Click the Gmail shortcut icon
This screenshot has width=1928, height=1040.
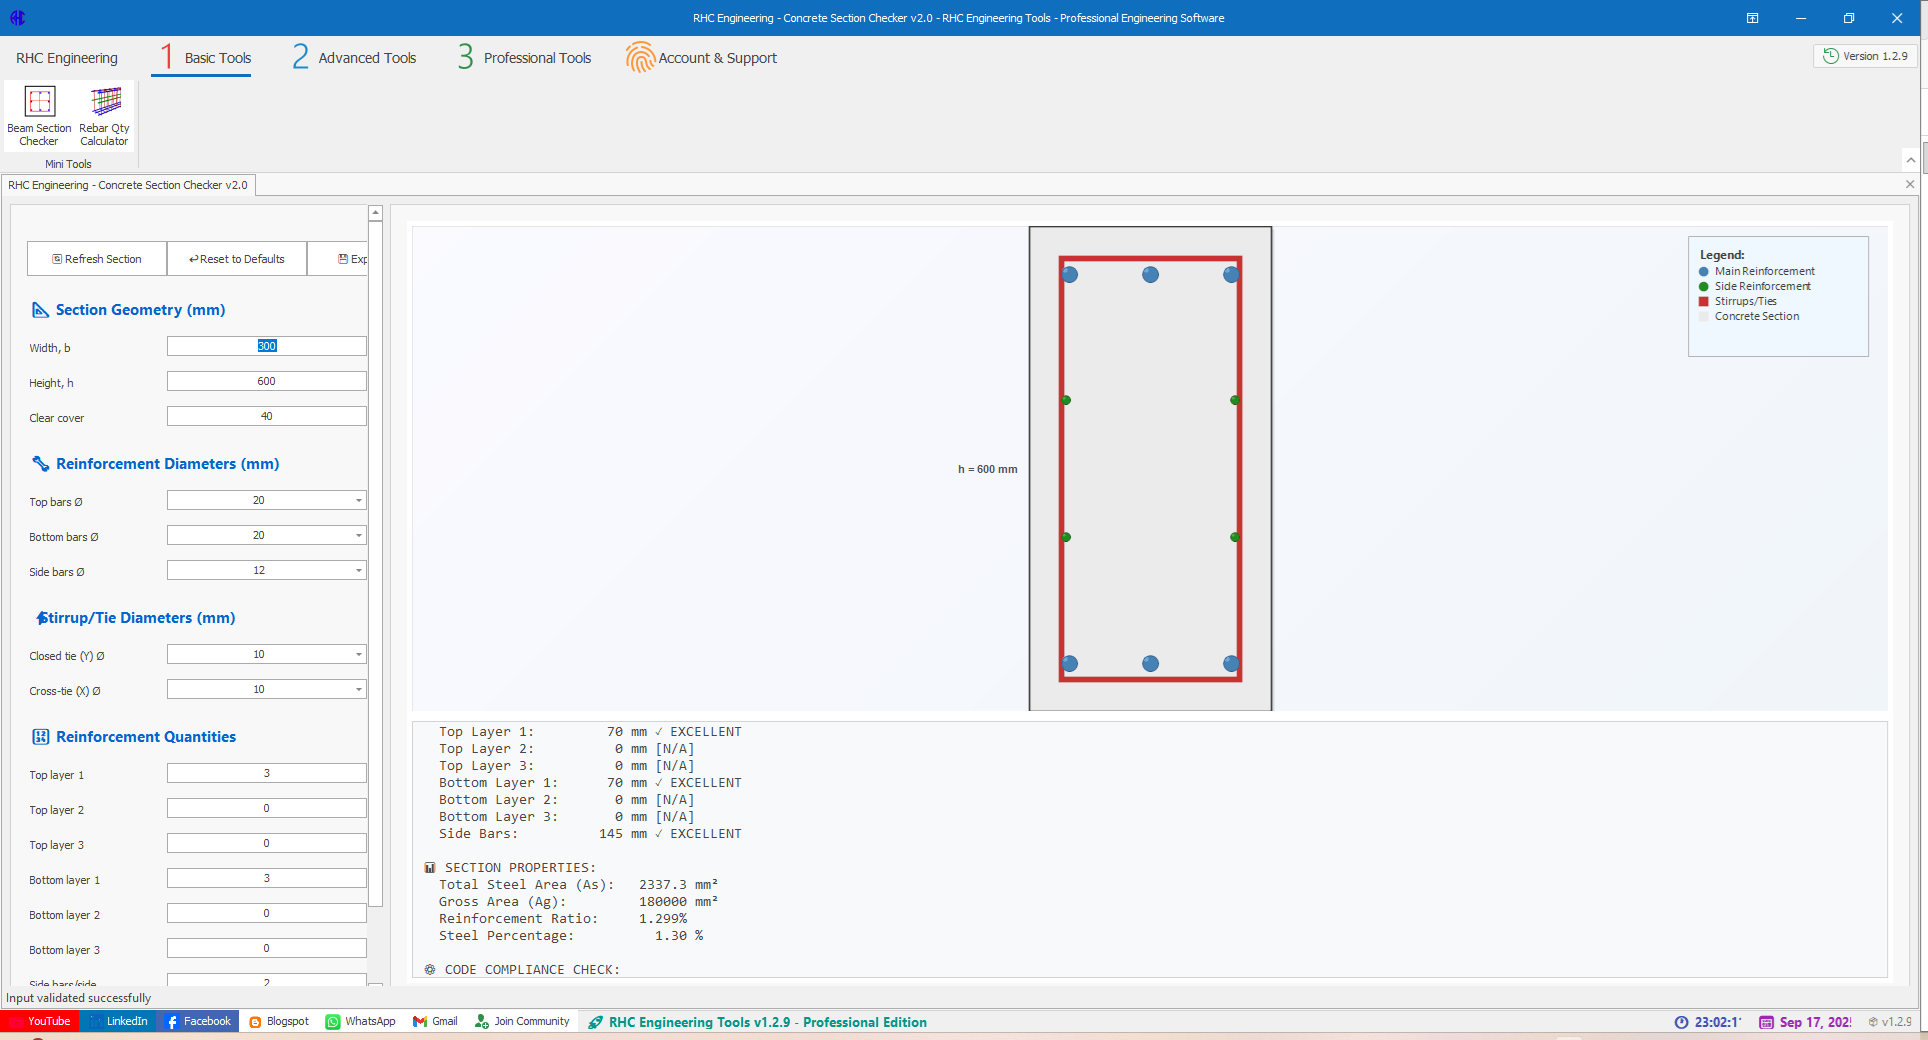point(421,1021)
